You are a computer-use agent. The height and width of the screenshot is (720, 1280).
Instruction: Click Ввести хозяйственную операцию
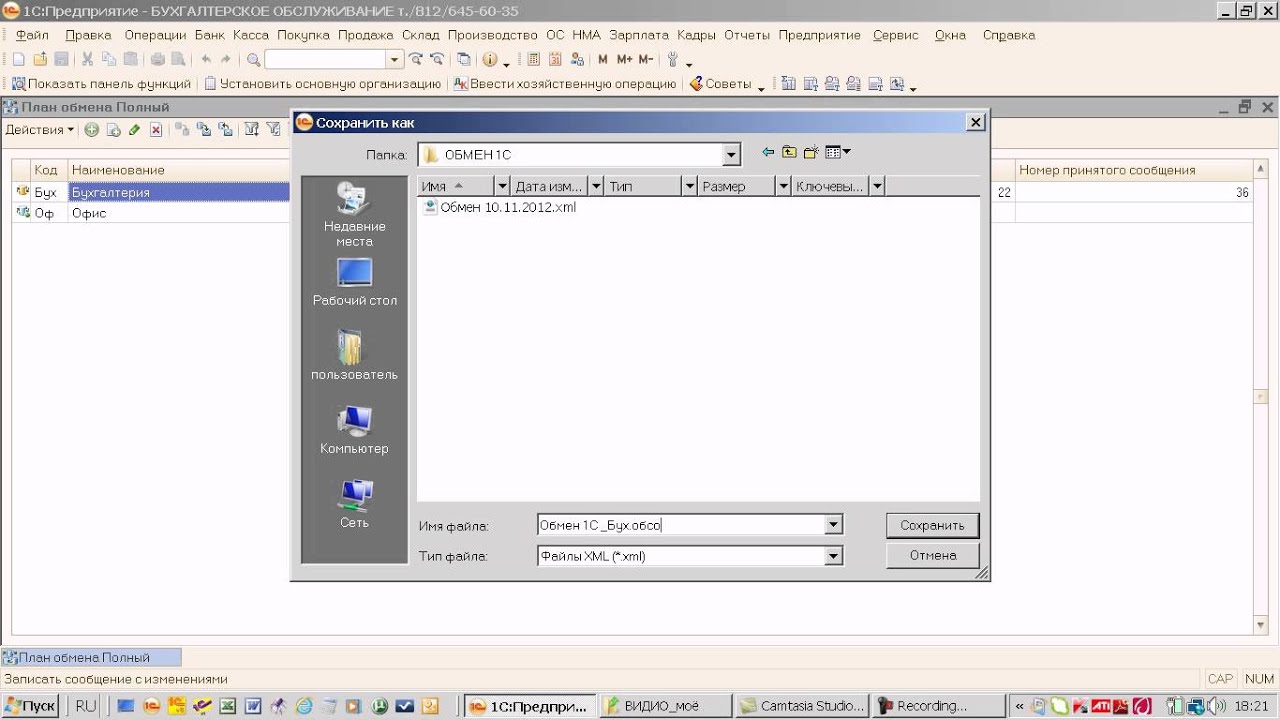click(565, 85)
